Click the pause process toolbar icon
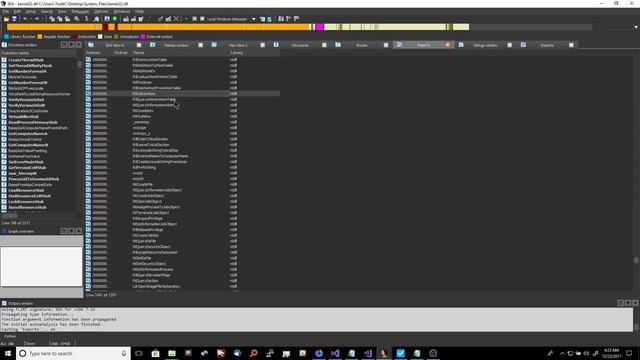The image size is (640, 360). 195,19
